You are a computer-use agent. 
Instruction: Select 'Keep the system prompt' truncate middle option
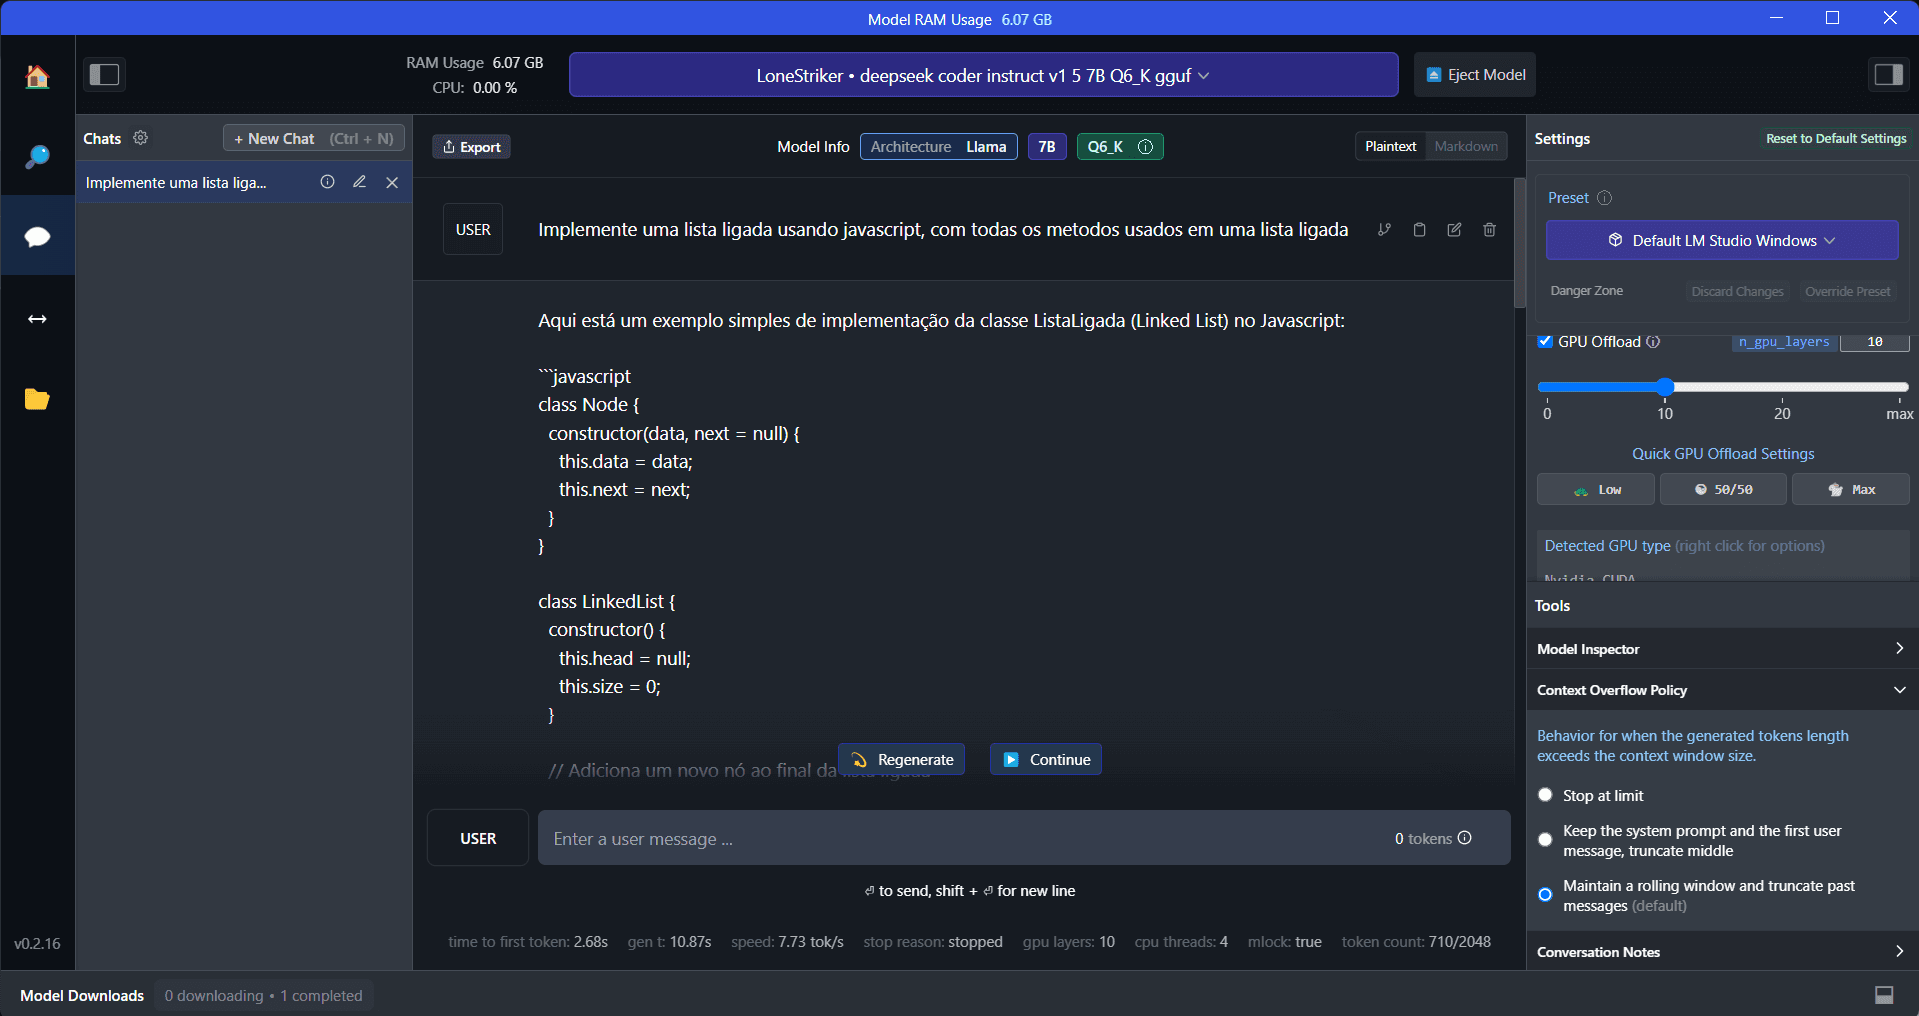(1545, 840)
